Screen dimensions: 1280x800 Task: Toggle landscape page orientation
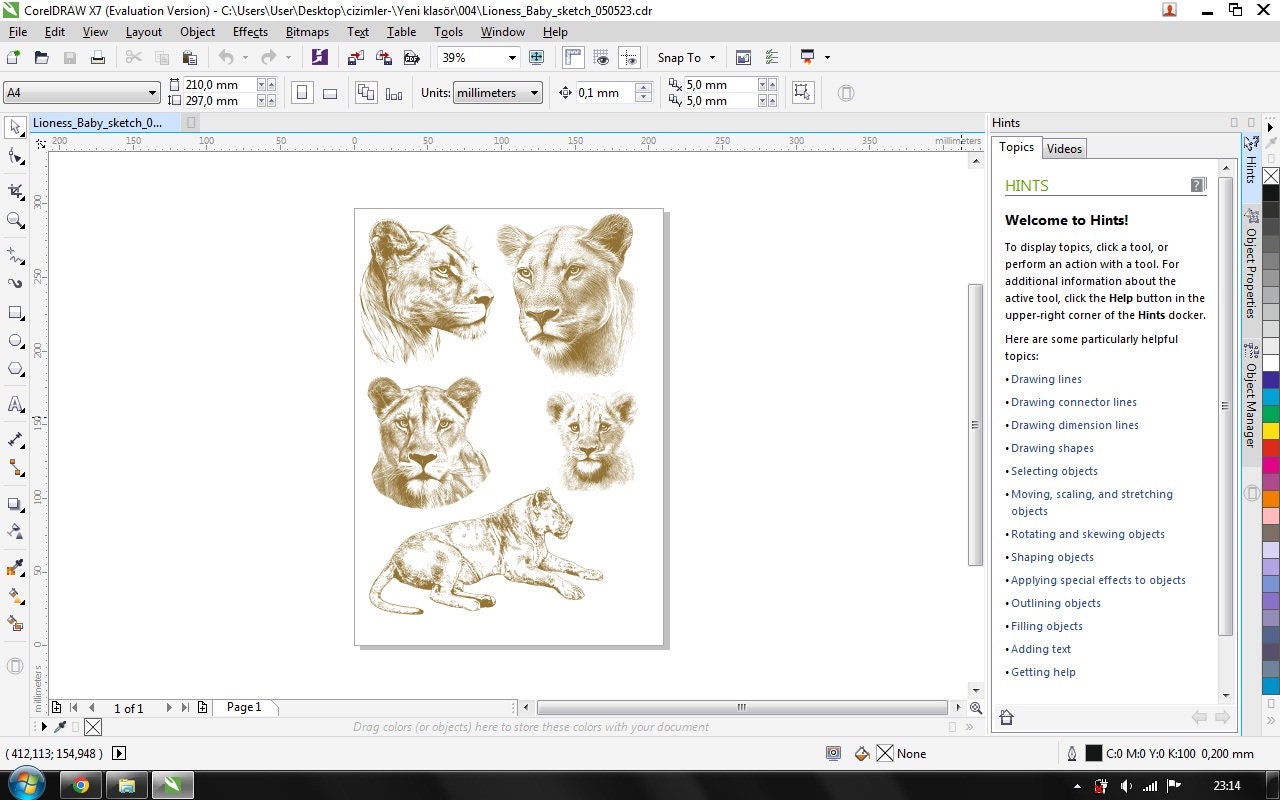click(x=330, y=92)
